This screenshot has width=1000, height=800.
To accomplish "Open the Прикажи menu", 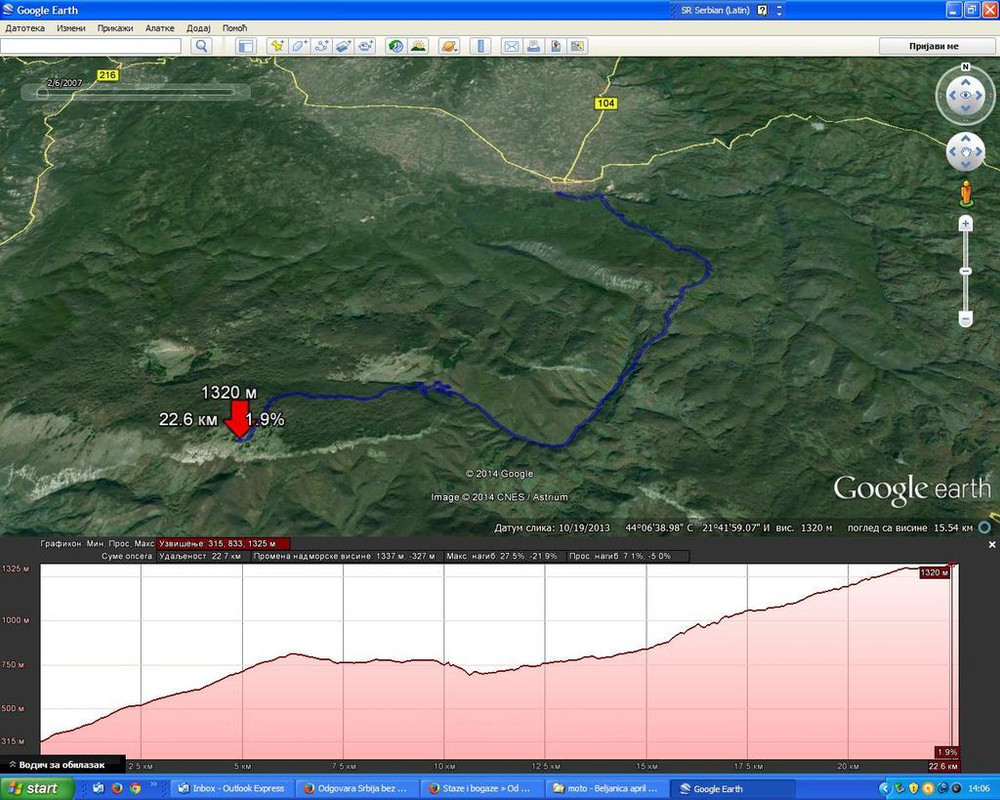I will 115,28.
